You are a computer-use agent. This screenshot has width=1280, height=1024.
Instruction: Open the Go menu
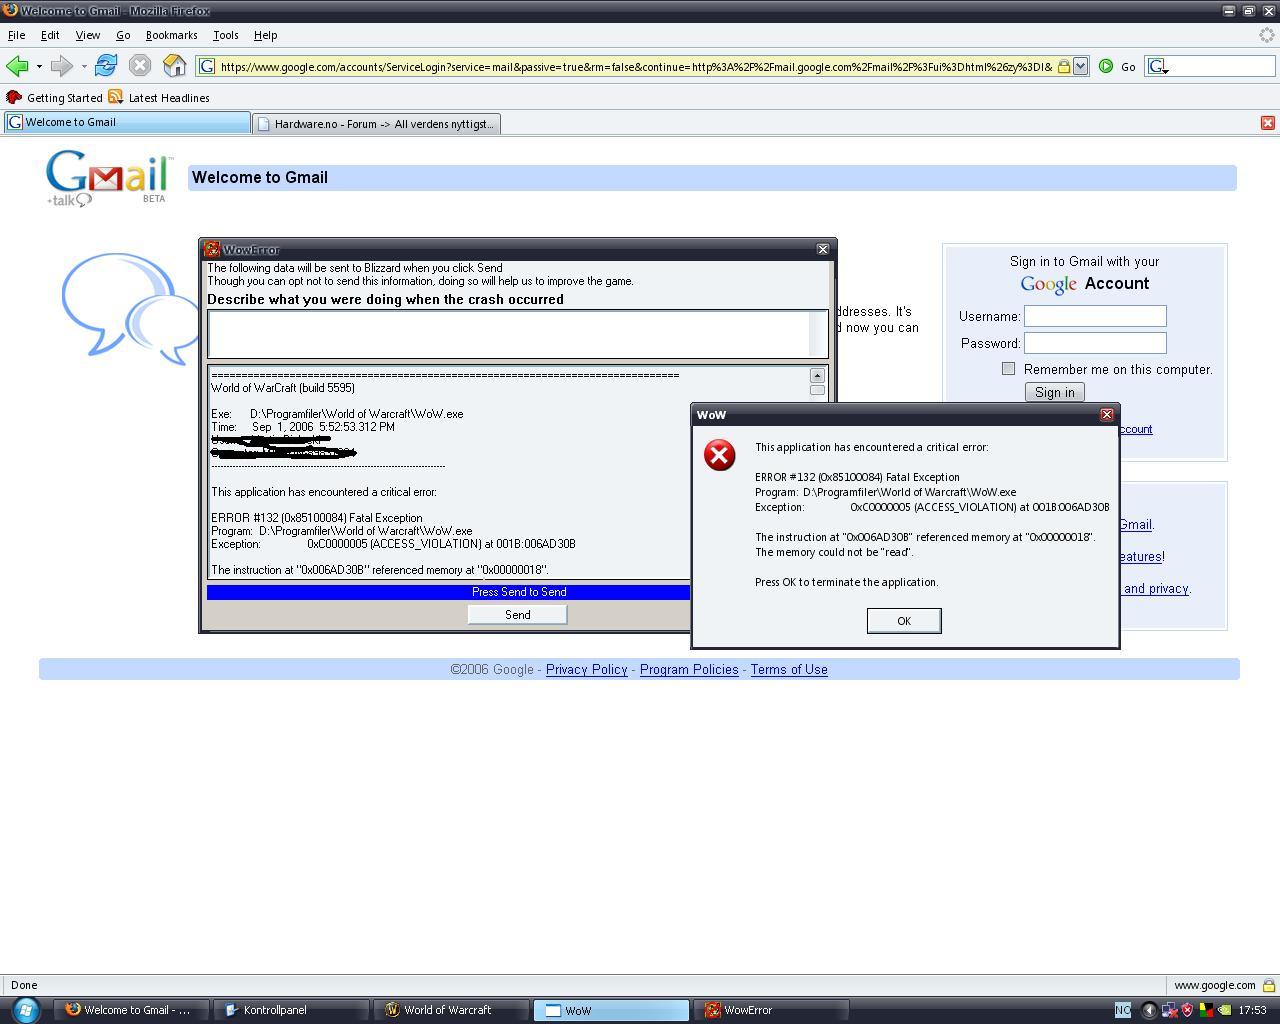coord(123,35)
